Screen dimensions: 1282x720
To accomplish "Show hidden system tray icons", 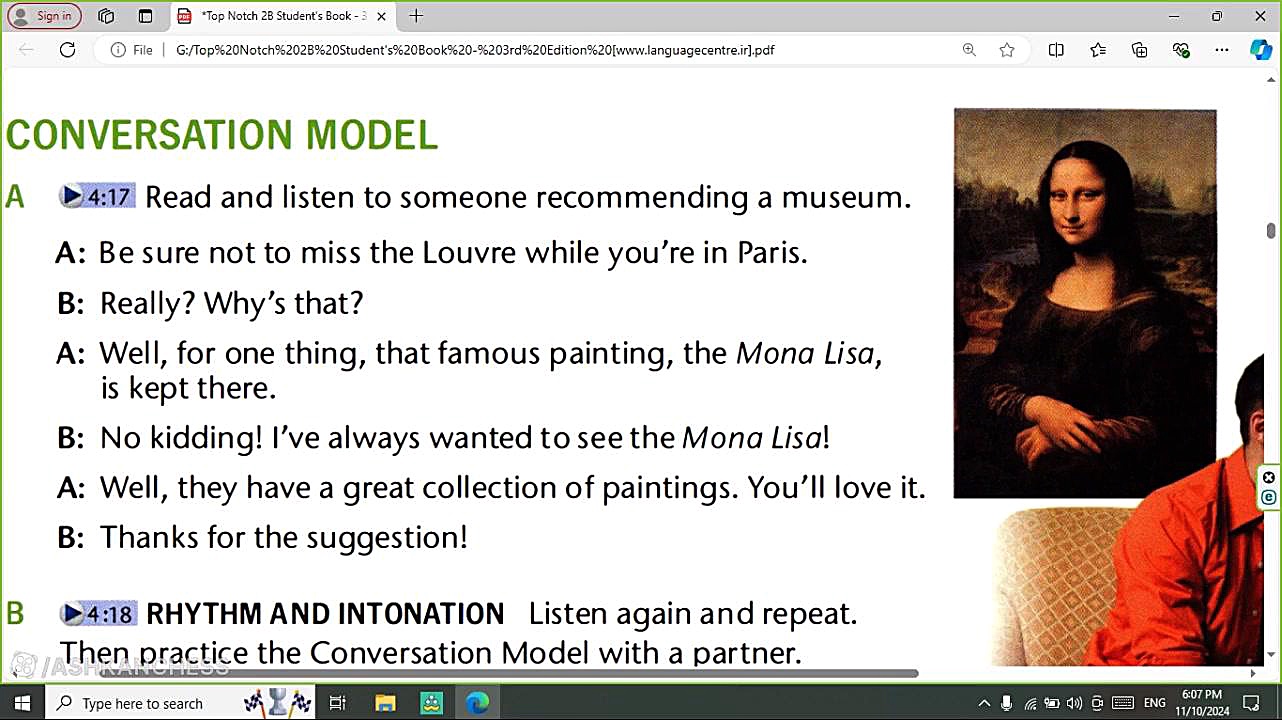I will [x=984, y=703].
